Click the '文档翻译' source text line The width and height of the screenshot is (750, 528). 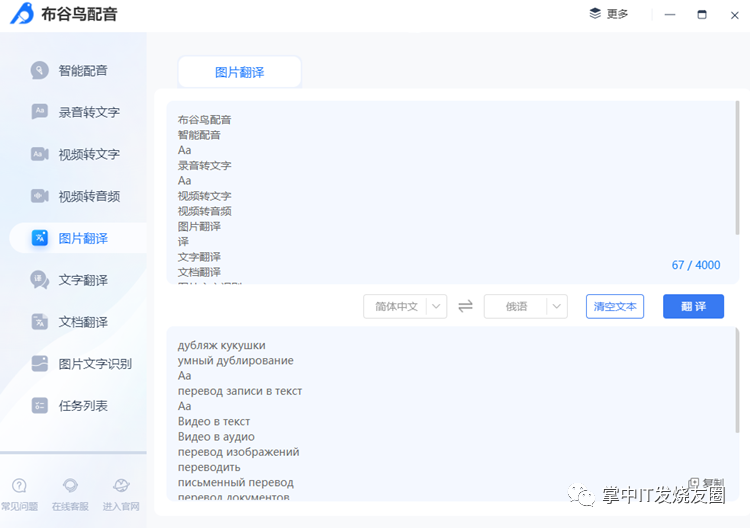199,272
